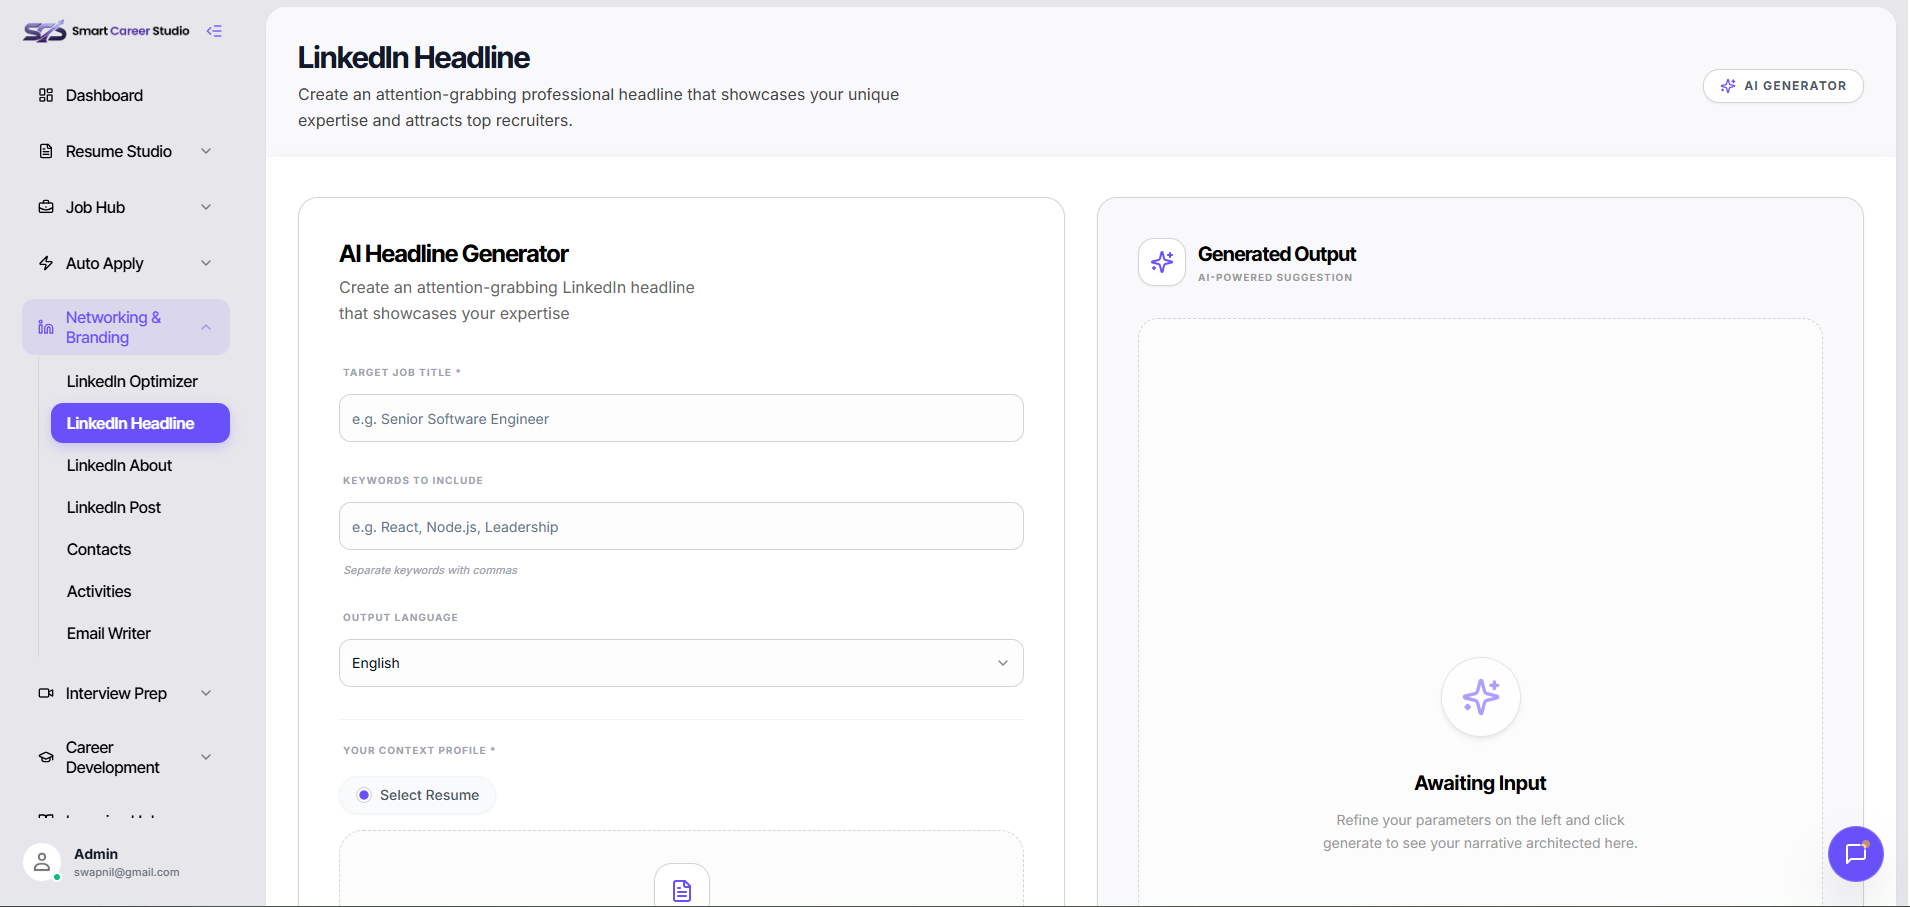The image size is (1910, 907).
Task: Click the Job Hub briefcase icon
Action: [x=46, y=207]
